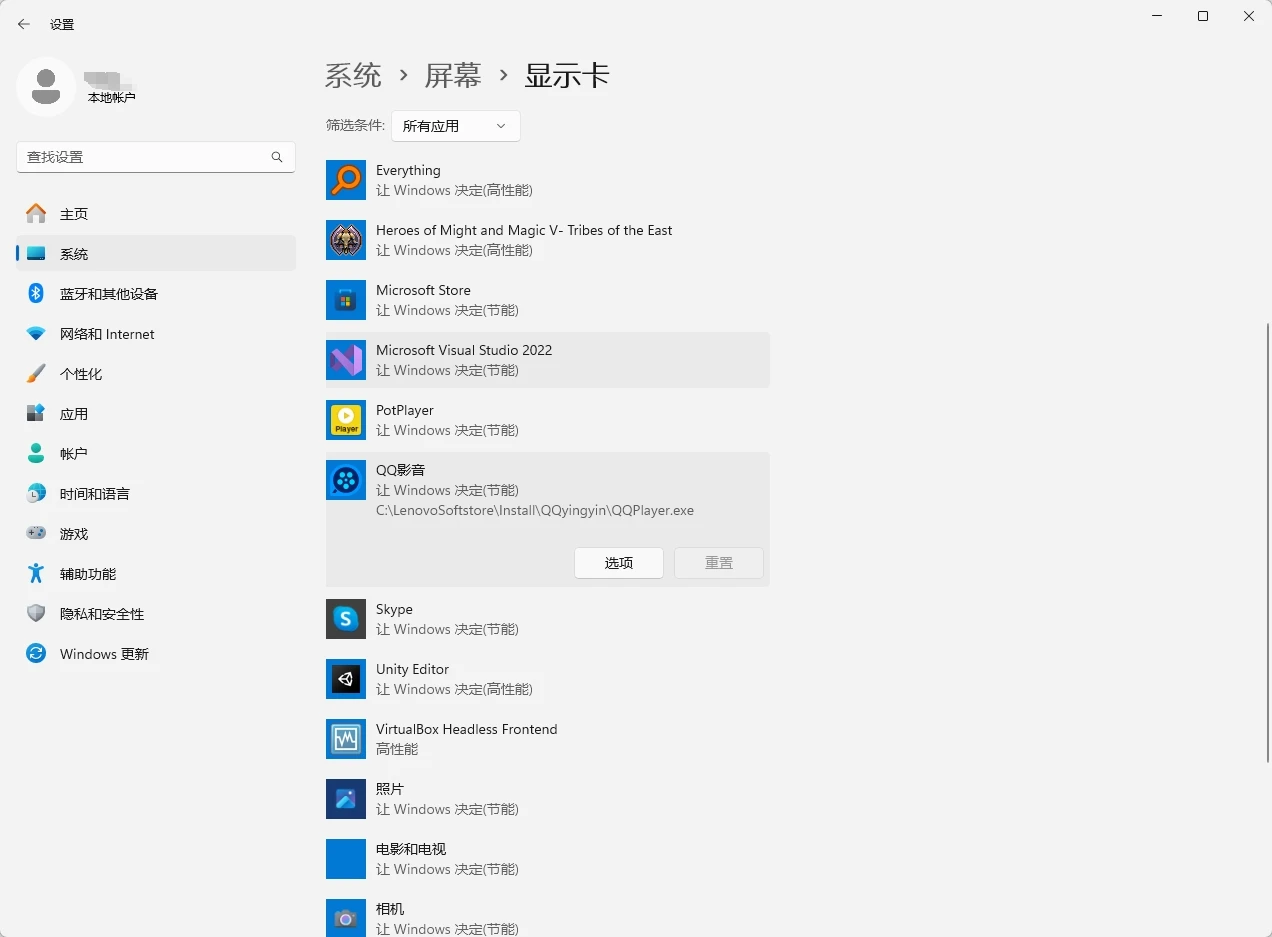This screenshot has width=1272, height=937.
Task: Go to 系统 in the breadcrumb
Action: [353, 75]
